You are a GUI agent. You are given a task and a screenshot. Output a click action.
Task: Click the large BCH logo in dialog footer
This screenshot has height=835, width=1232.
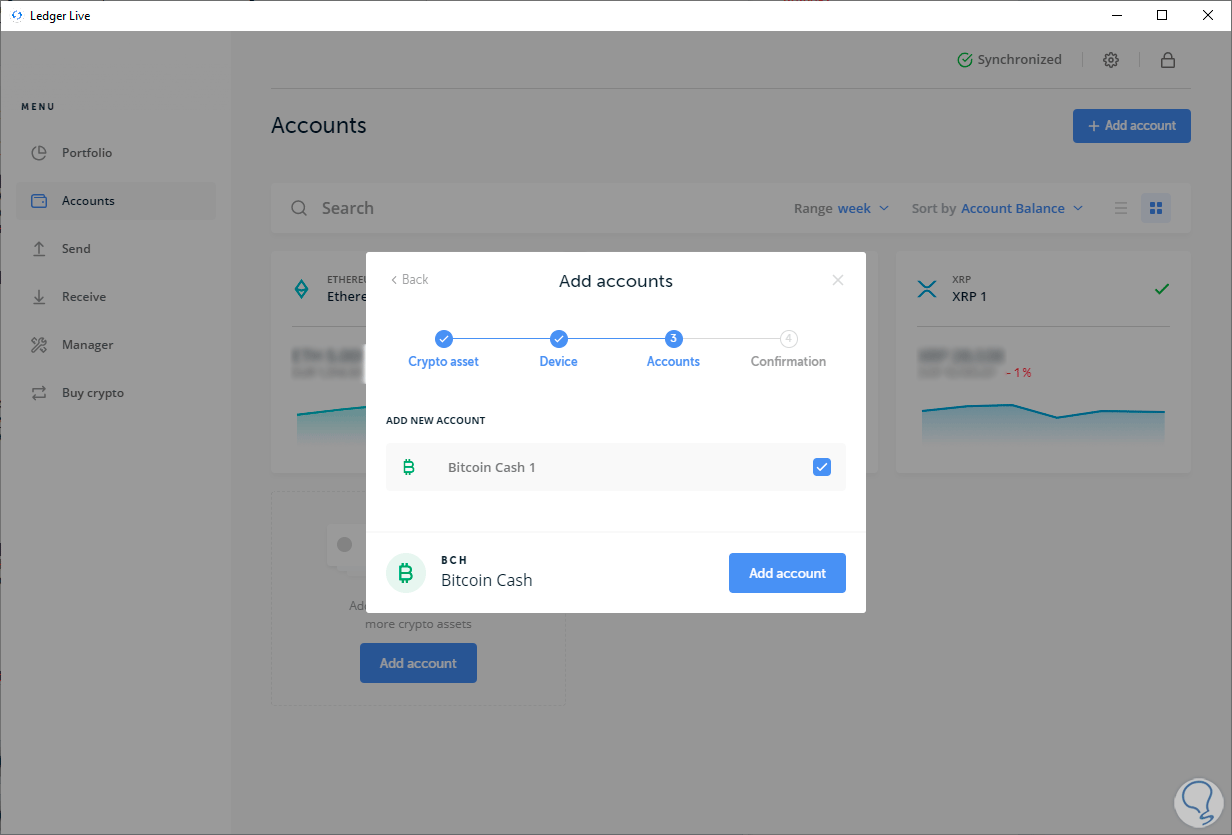click(x=405, y=573)
